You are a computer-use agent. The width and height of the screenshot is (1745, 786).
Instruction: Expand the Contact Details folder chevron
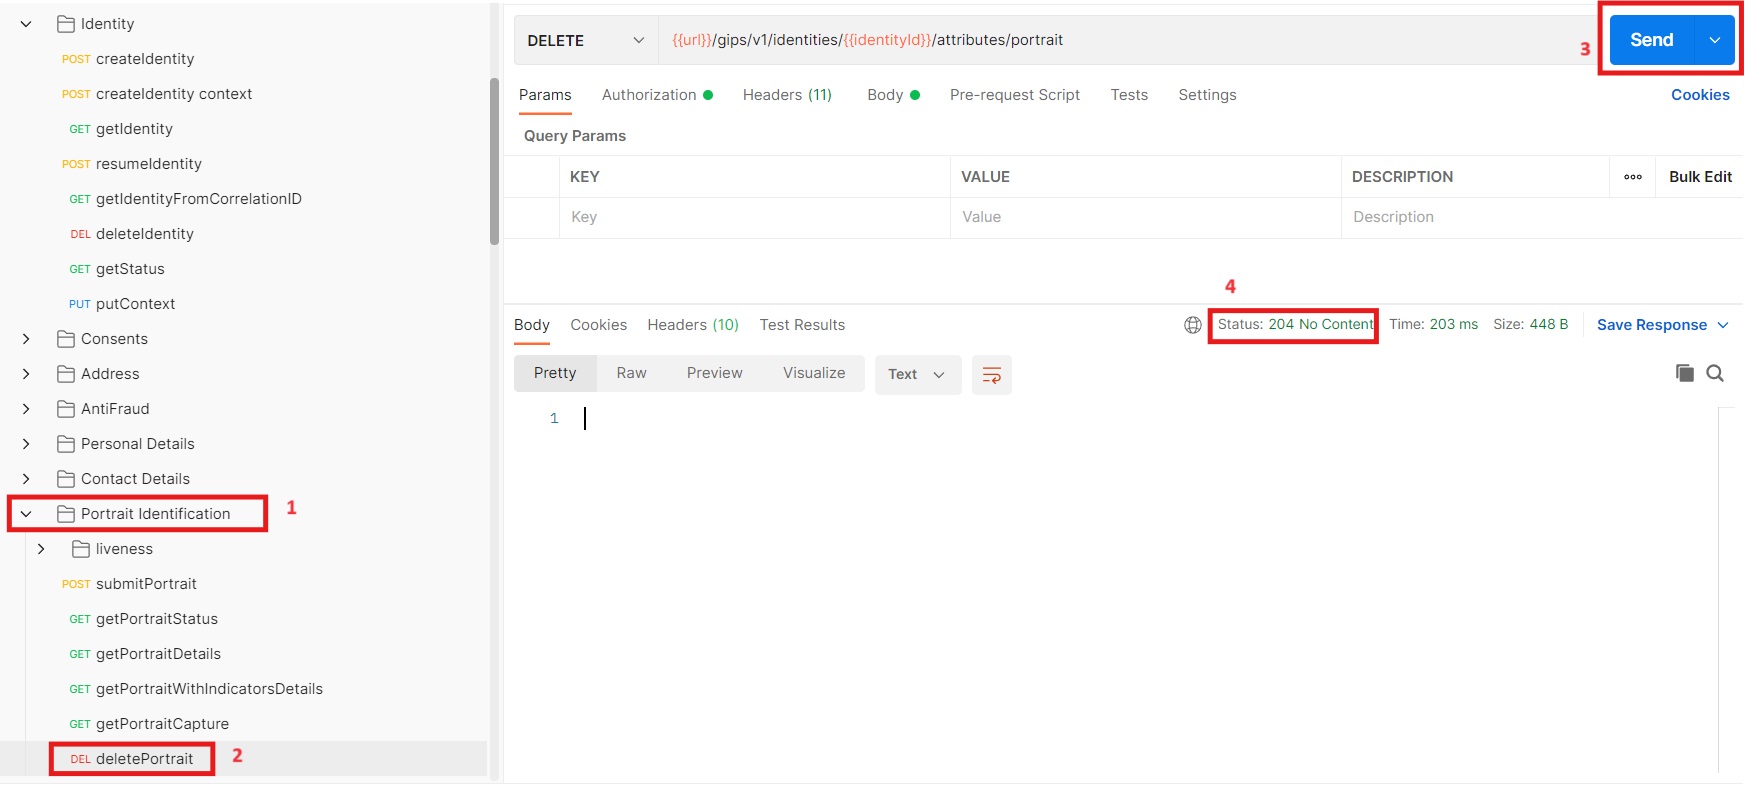26,479
